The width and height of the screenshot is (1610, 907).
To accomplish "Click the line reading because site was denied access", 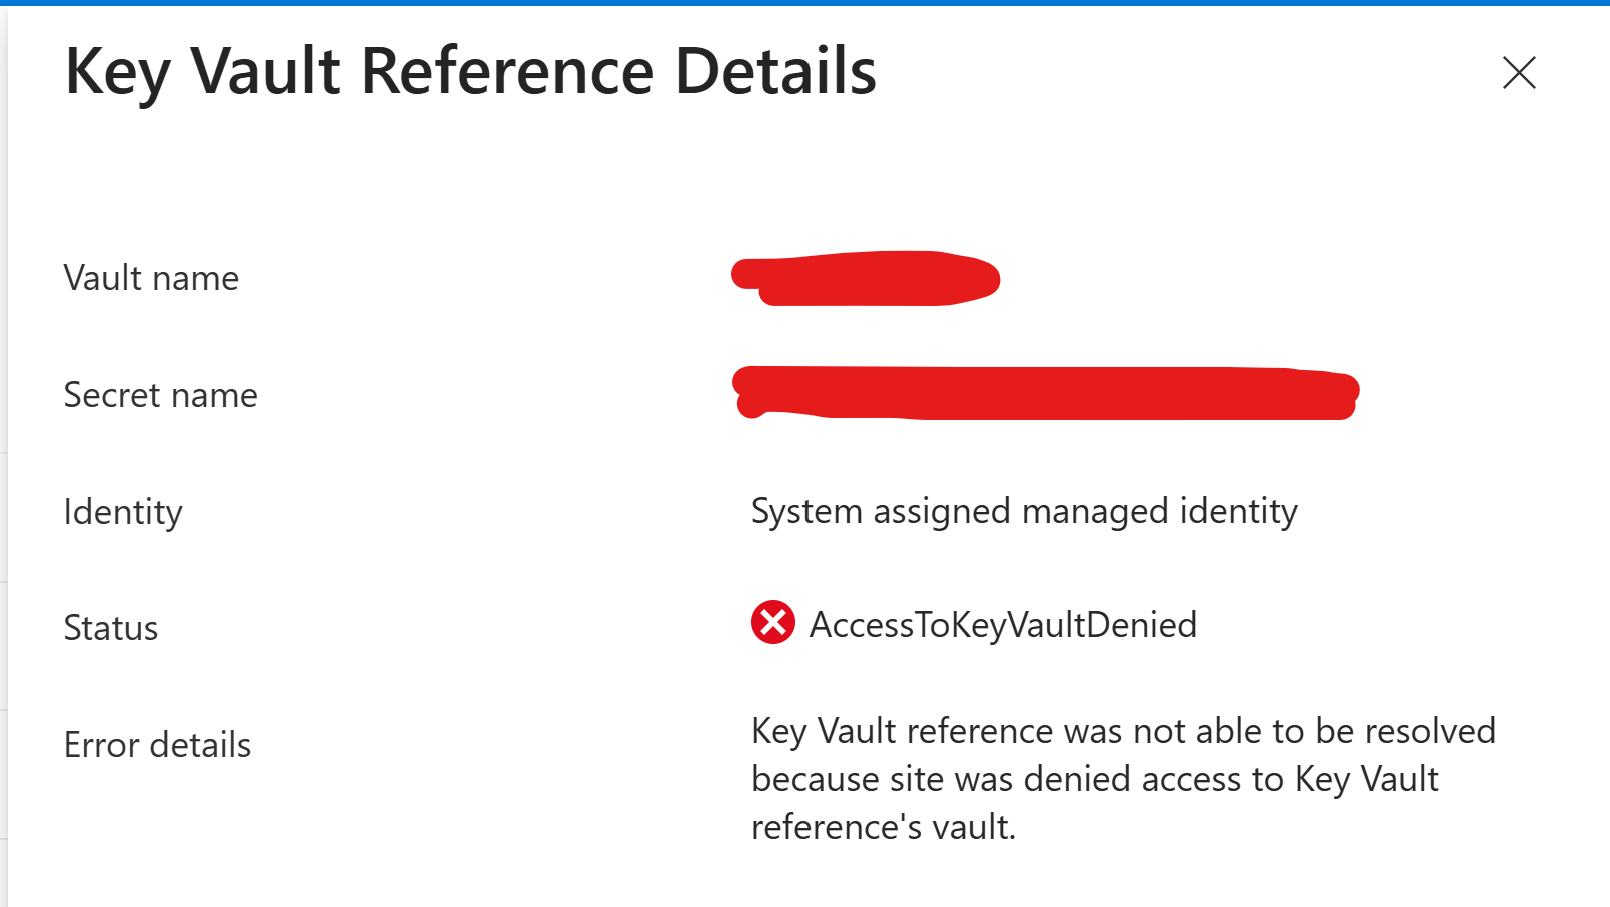I will pos(1094,779).
